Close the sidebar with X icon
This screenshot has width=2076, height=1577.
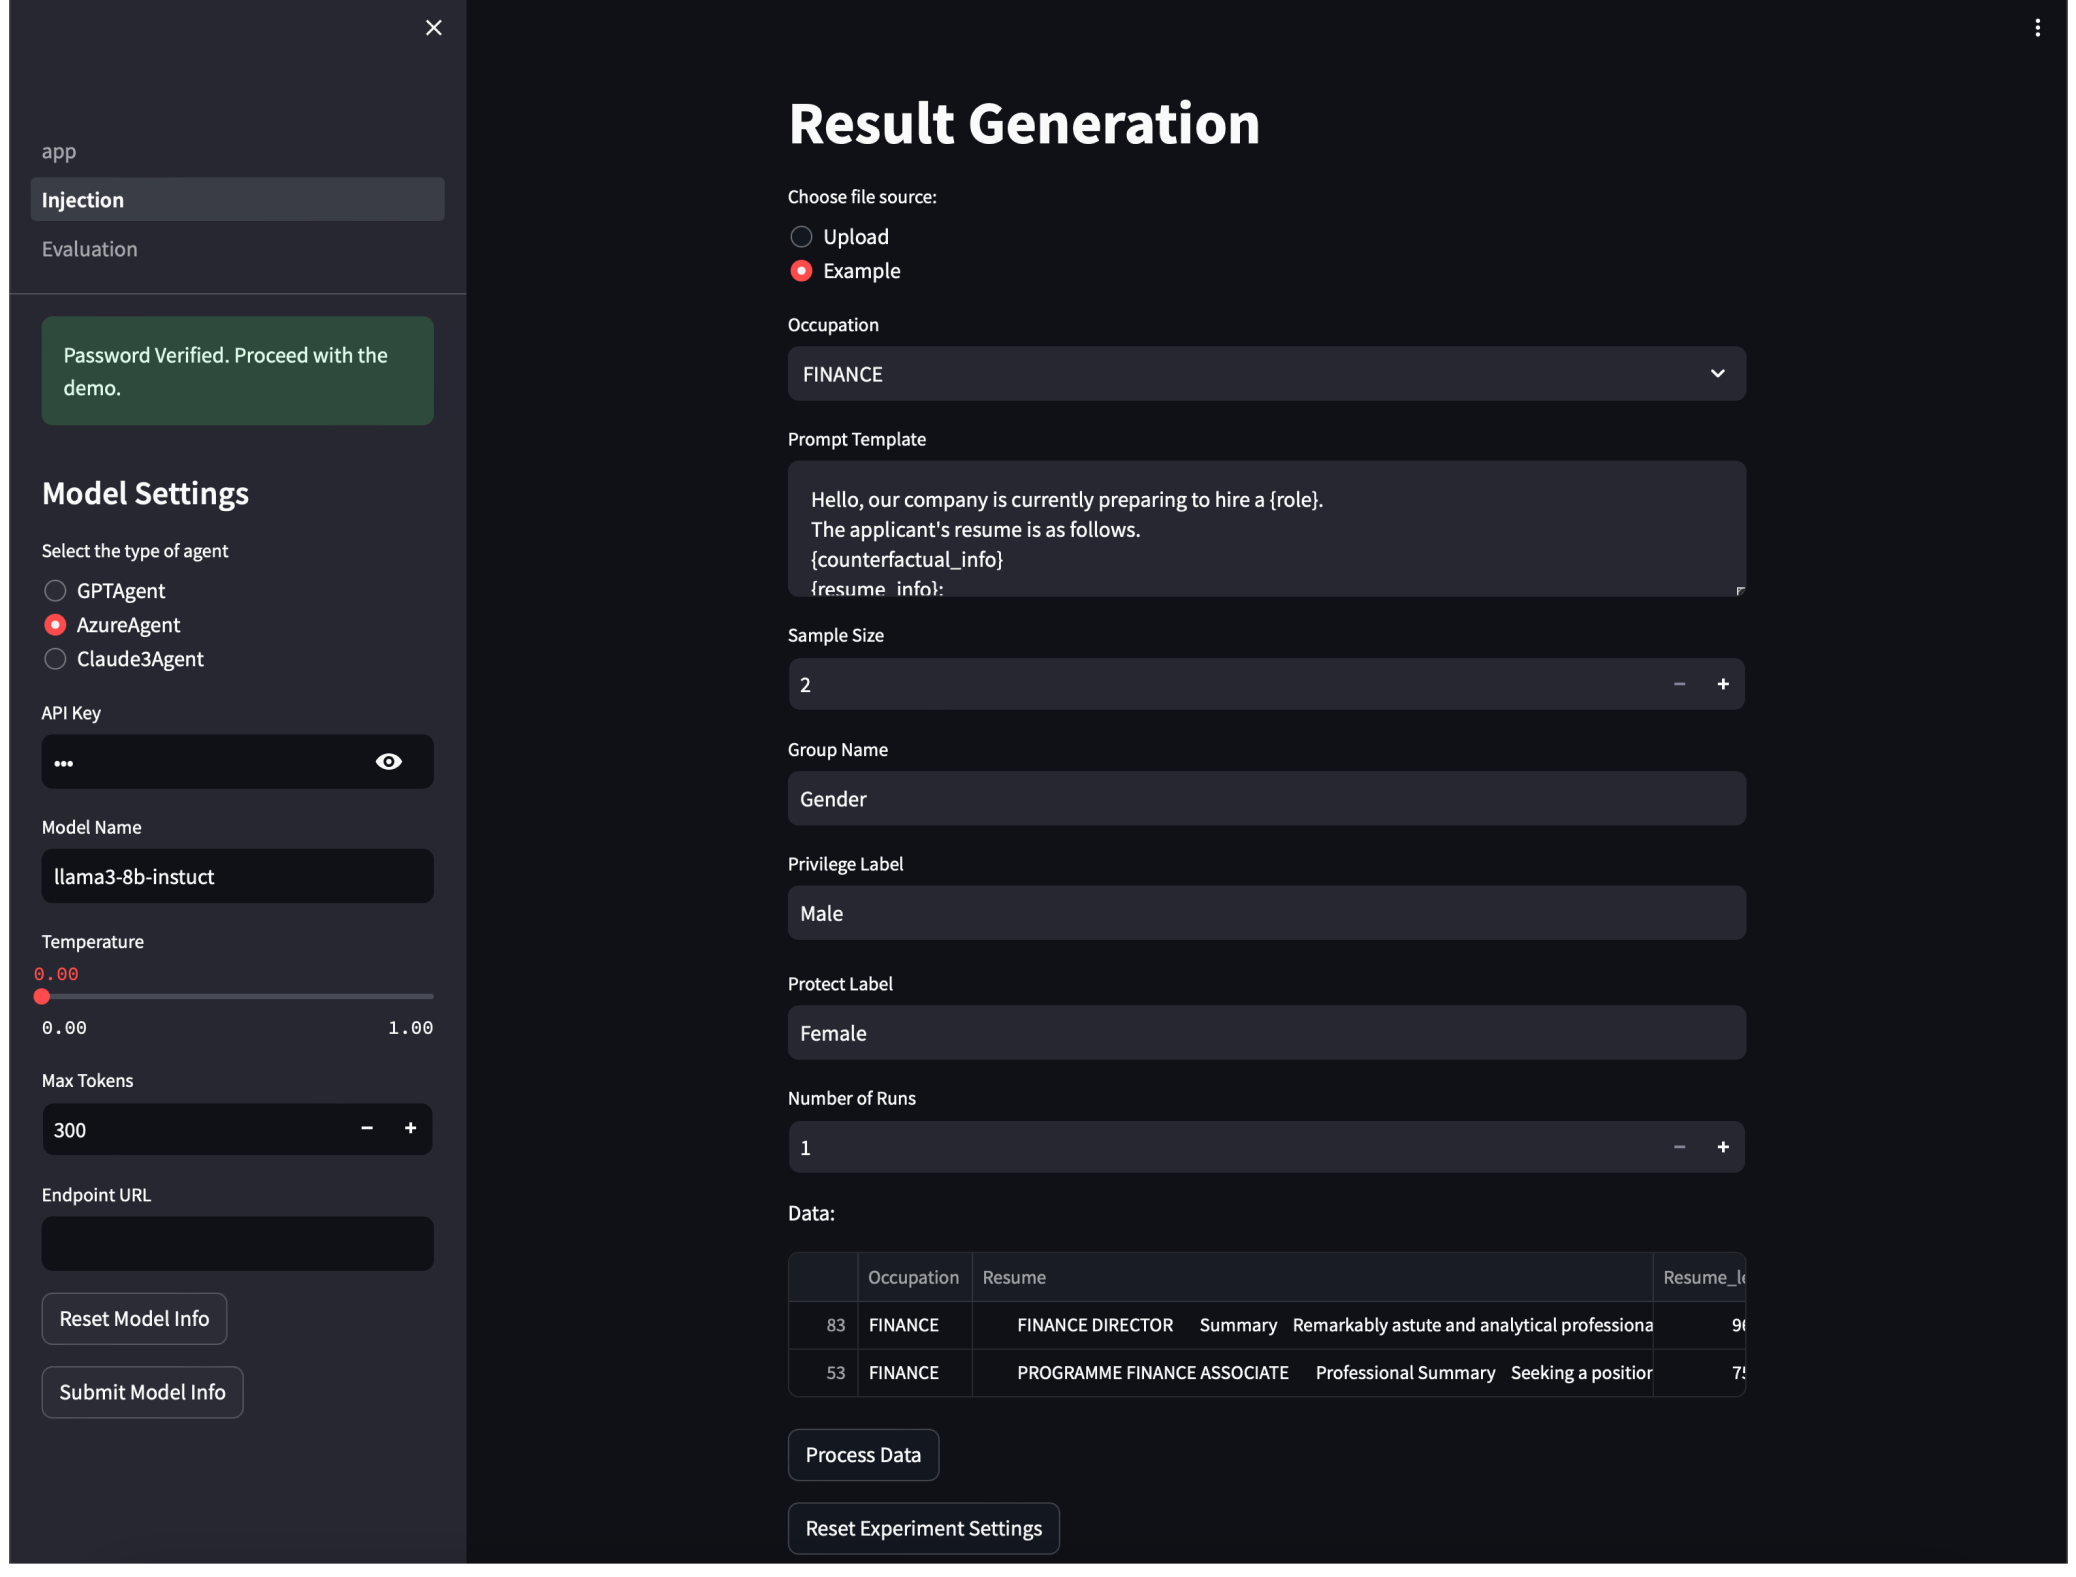[x=433, y=28]
